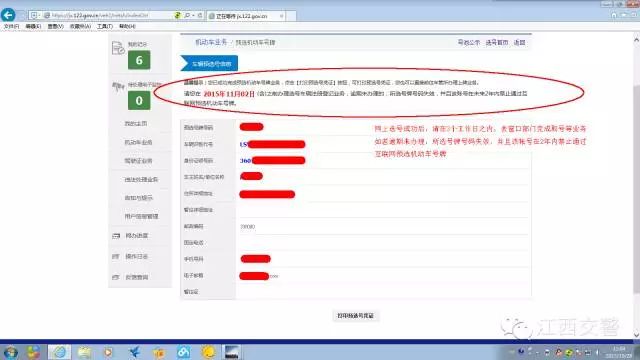Open the 文件(F) menu
Screen dimensions: 640x360
[11, 26]
